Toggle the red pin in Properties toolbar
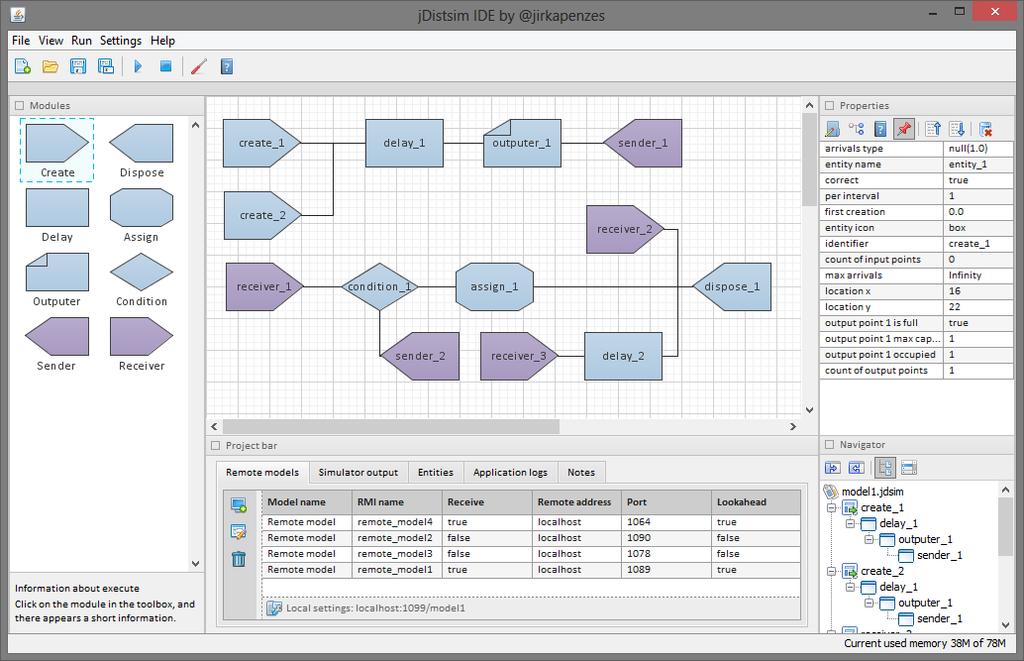This screenshot has width=1024, height=661. coord(904,129)
